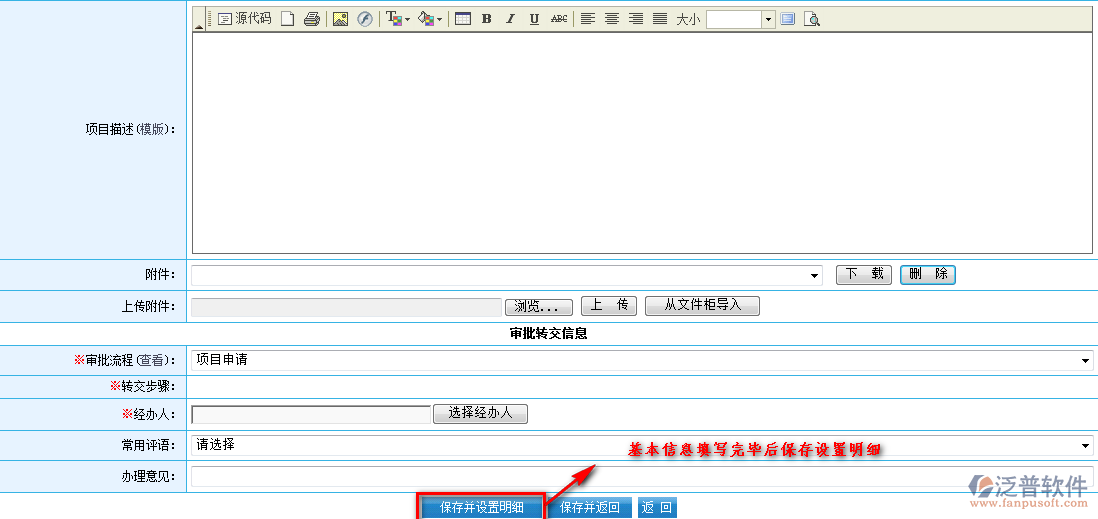Image resolution: width=1098 pixels, height=519 pixels.
Task: Click the 浏览... browse button
Action: [538, 307]
